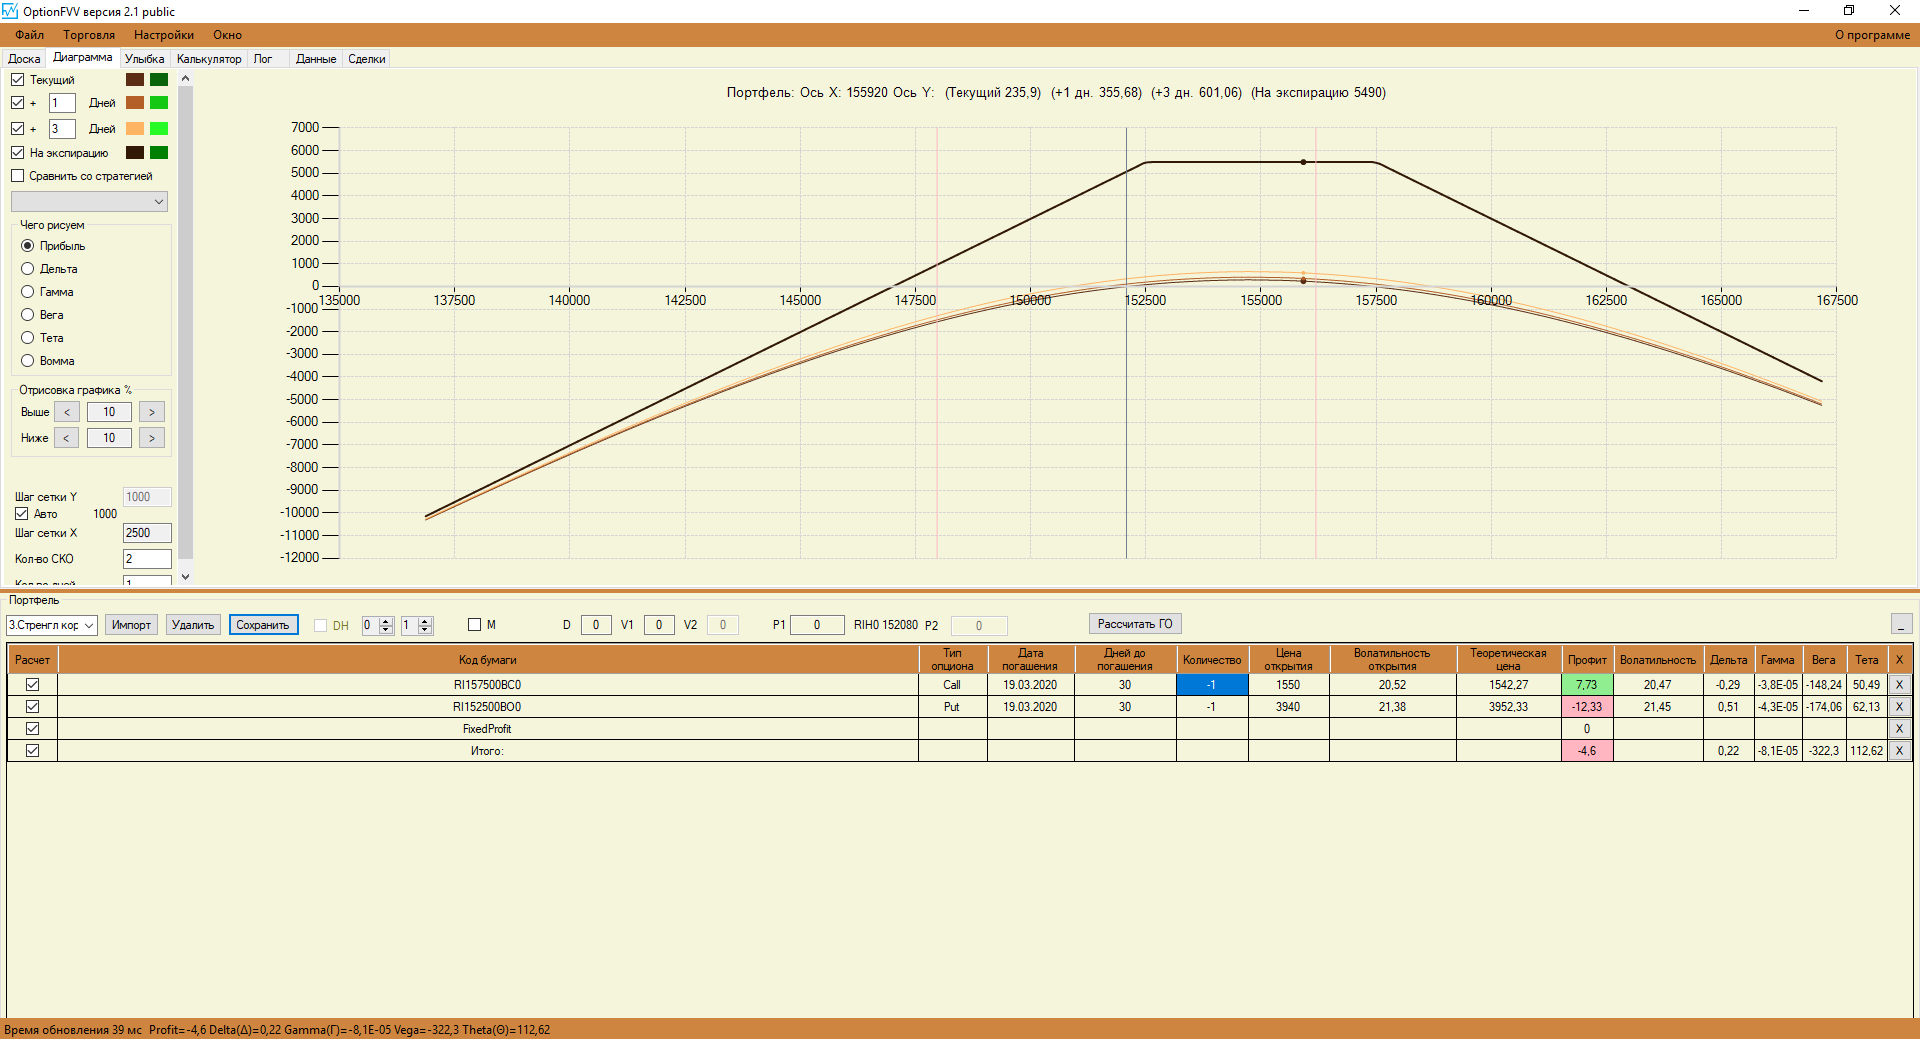
Task: Delete the RI152500BO0 row with X
Action: (1899, 707)
